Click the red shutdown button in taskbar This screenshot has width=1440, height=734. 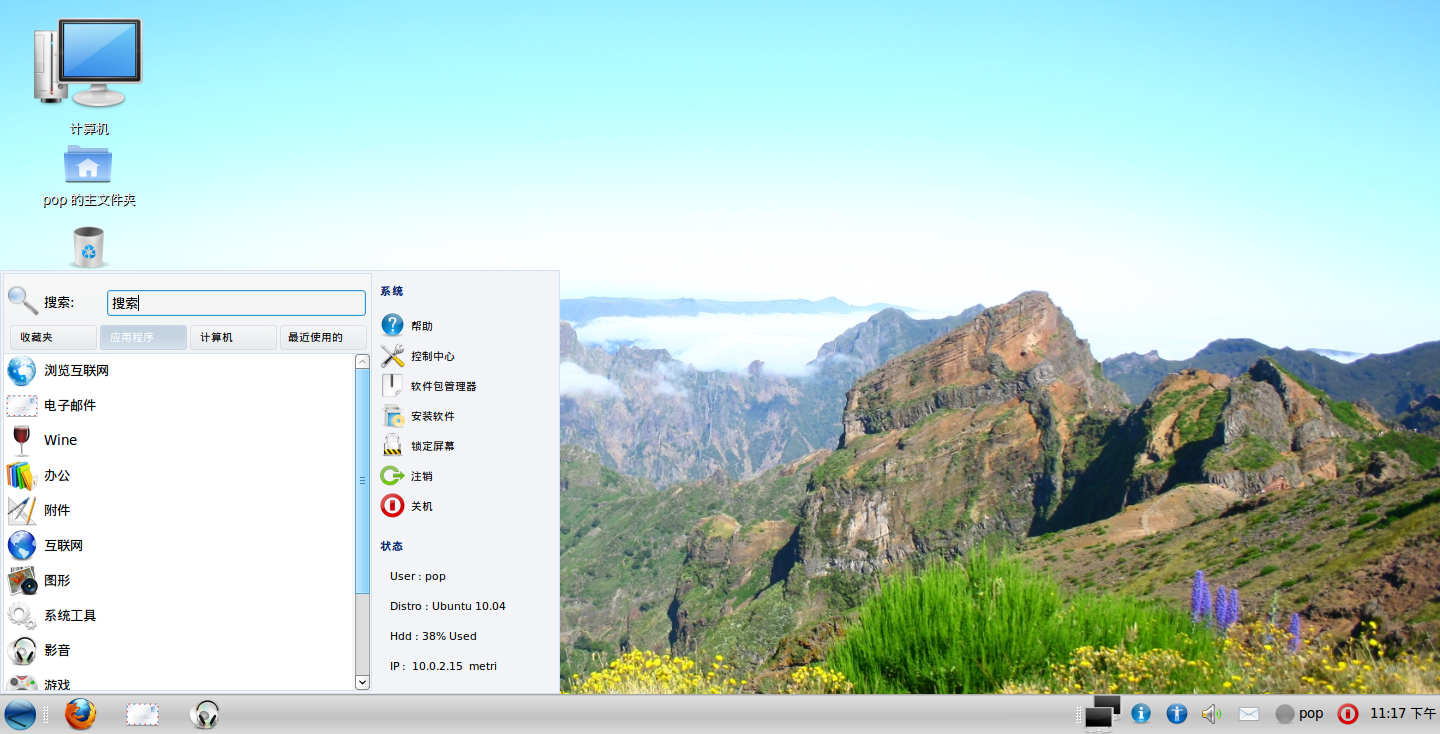point(1348,713)
